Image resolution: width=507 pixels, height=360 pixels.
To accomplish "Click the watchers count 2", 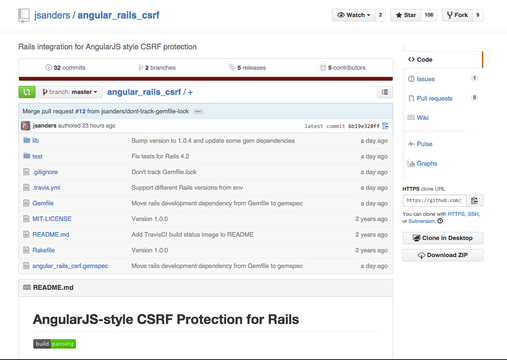I will pos(380,15).
